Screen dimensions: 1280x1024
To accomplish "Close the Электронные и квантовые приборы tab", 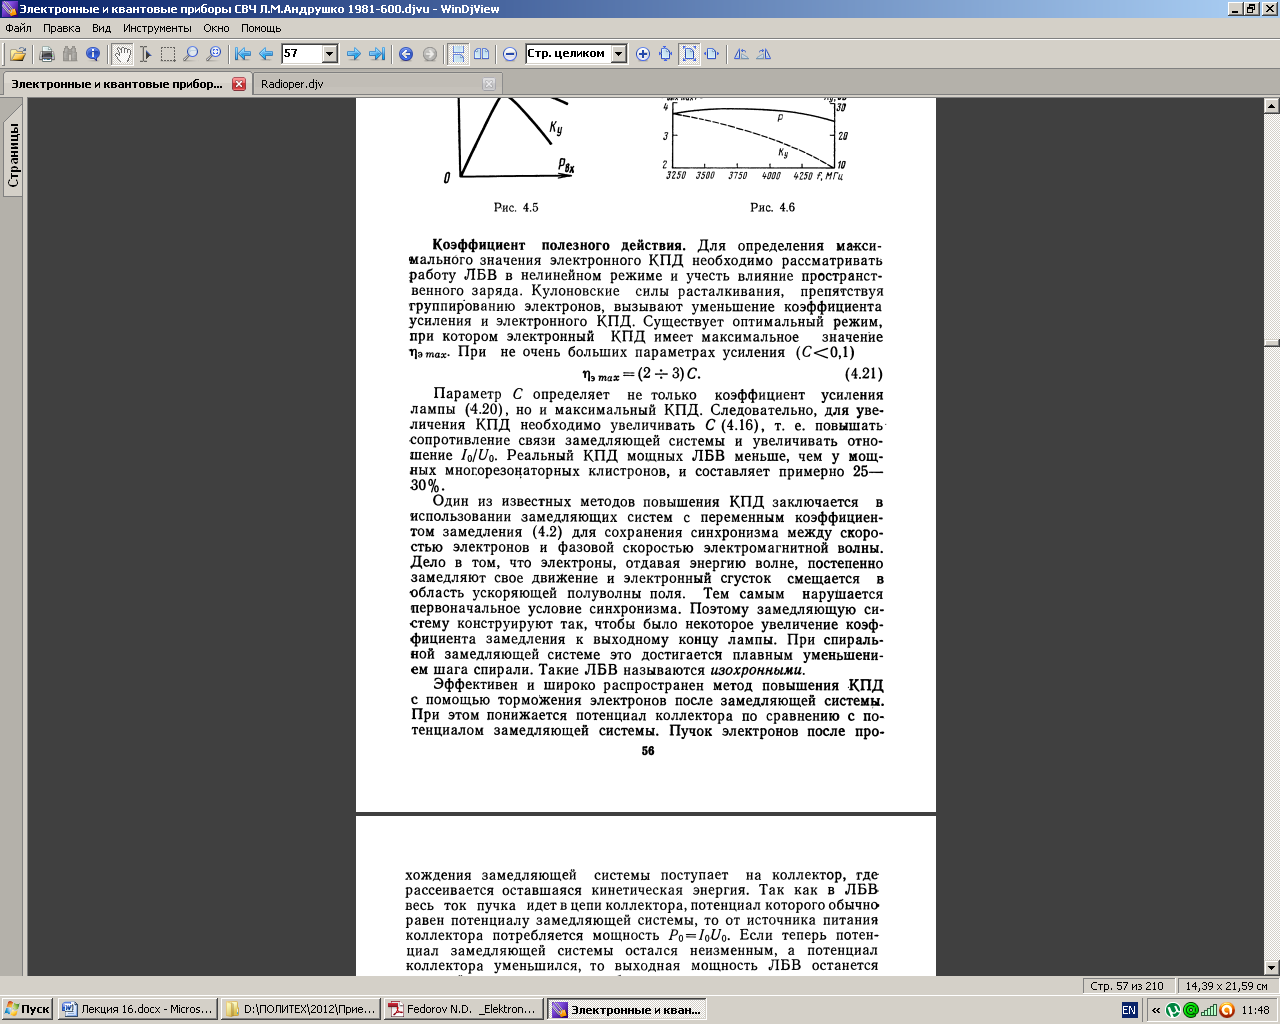I will click(239, 84).
